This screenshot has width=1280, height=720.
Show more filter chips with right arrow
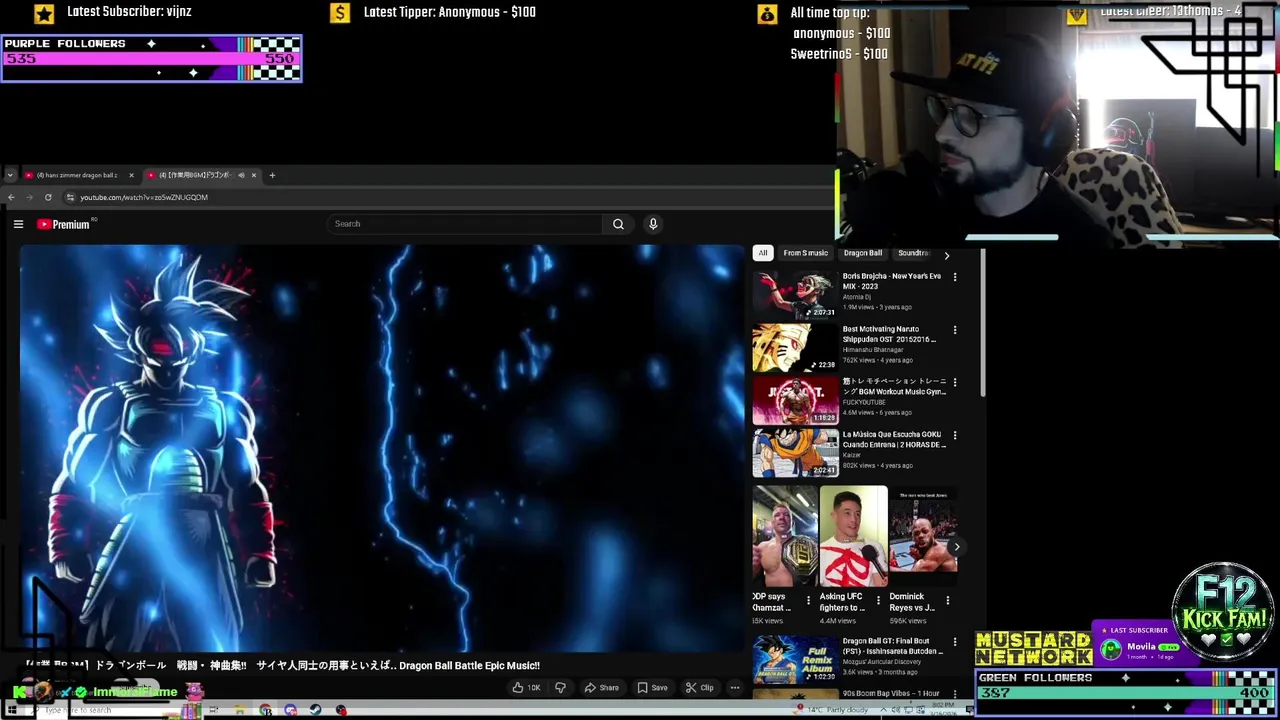[947, 255]
